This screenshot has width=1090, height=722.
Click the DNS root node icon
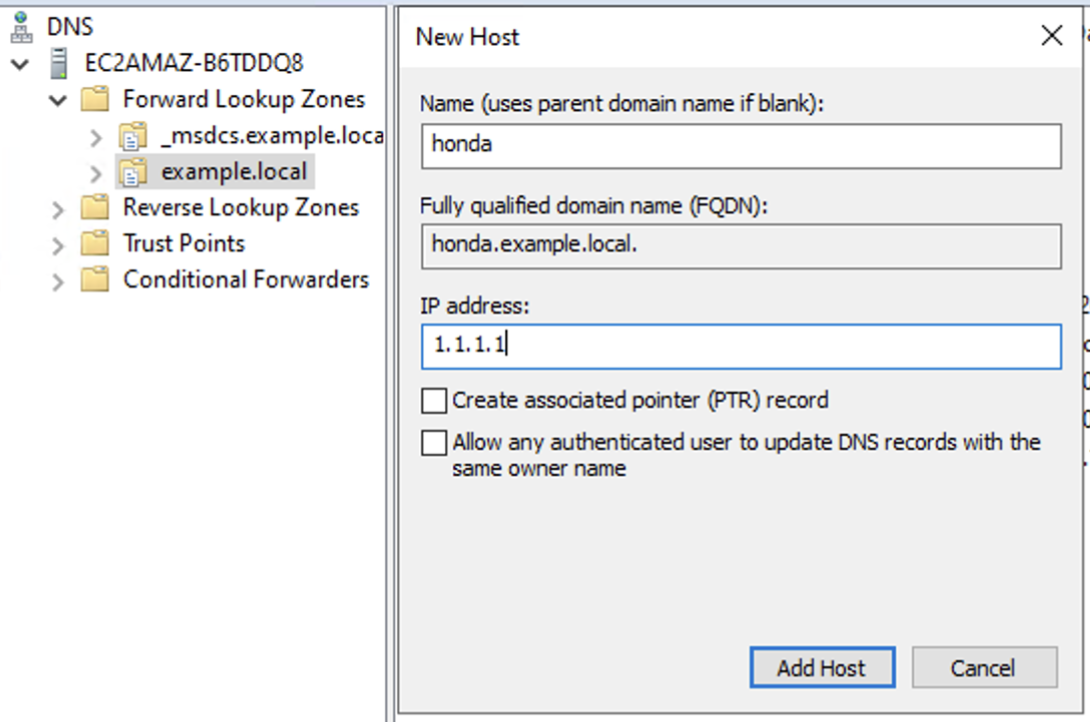coord(21,28)
